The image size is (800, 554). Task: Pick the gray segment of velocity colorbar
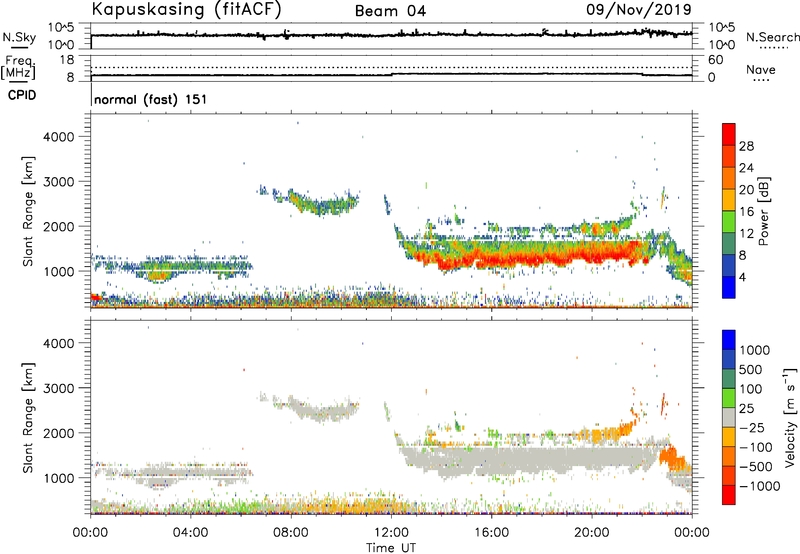729,418
